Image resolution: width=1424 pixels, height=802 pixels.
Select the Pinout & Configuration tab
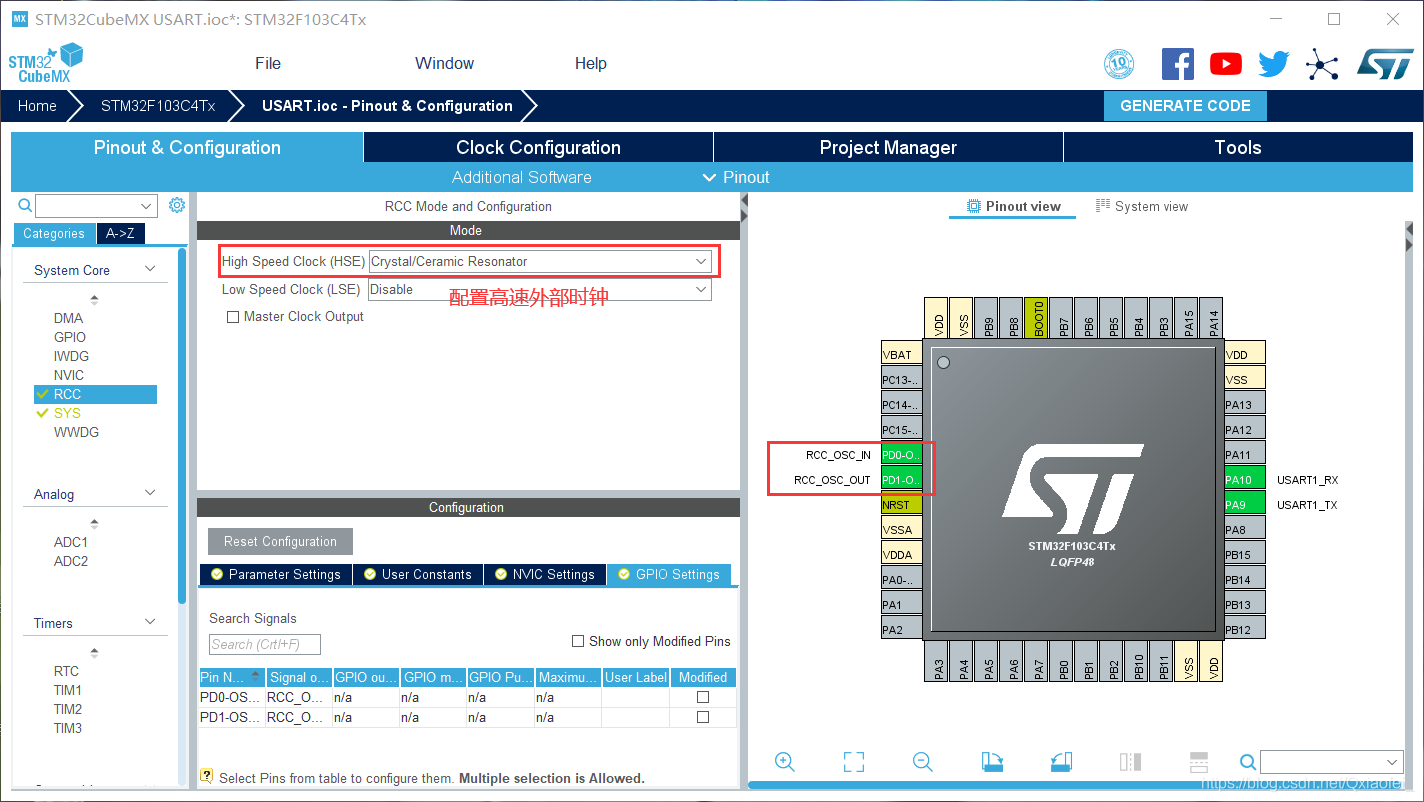click(187, 147)
